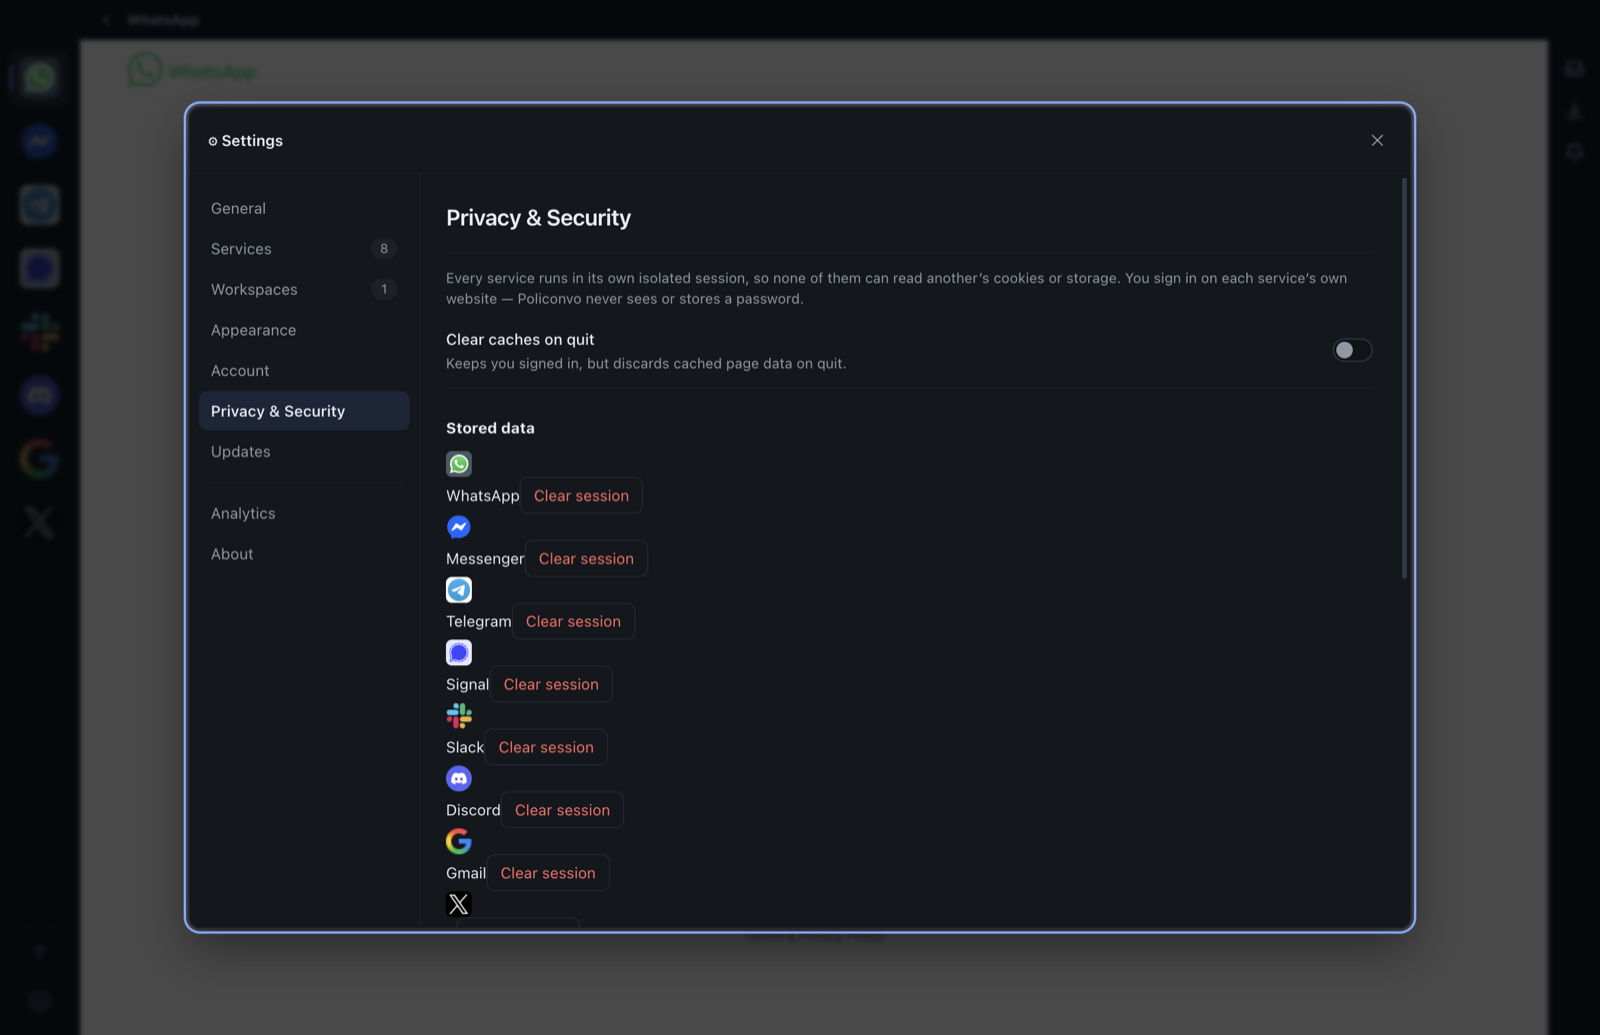Clear the Gmail session

(x=548, y=874)
